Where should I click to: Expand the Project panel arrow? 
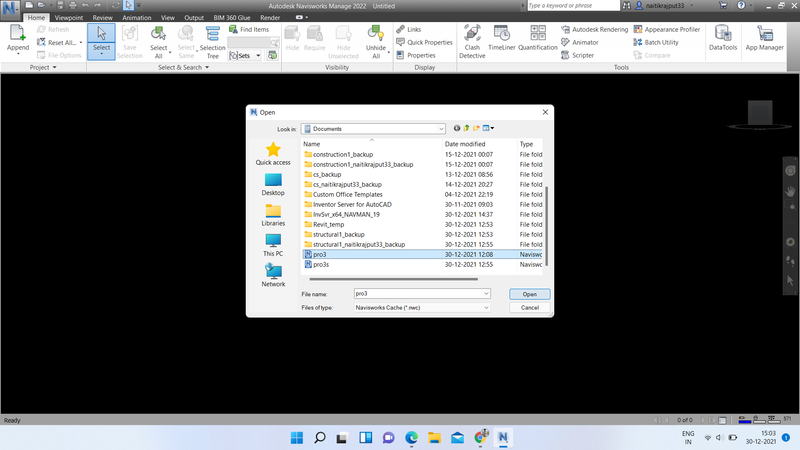click(x=55, y=67)
